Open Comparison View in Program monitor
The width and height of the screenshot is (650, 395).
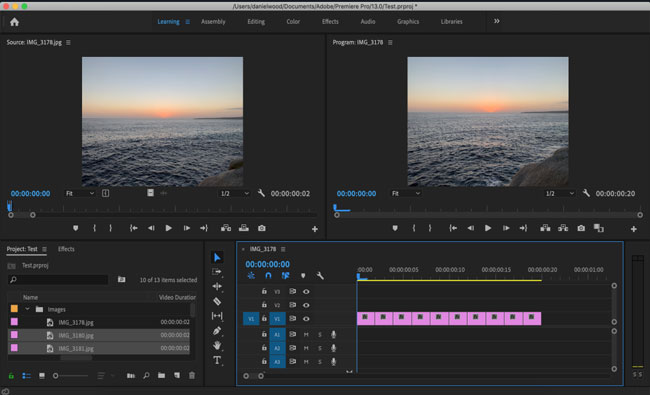599,228
